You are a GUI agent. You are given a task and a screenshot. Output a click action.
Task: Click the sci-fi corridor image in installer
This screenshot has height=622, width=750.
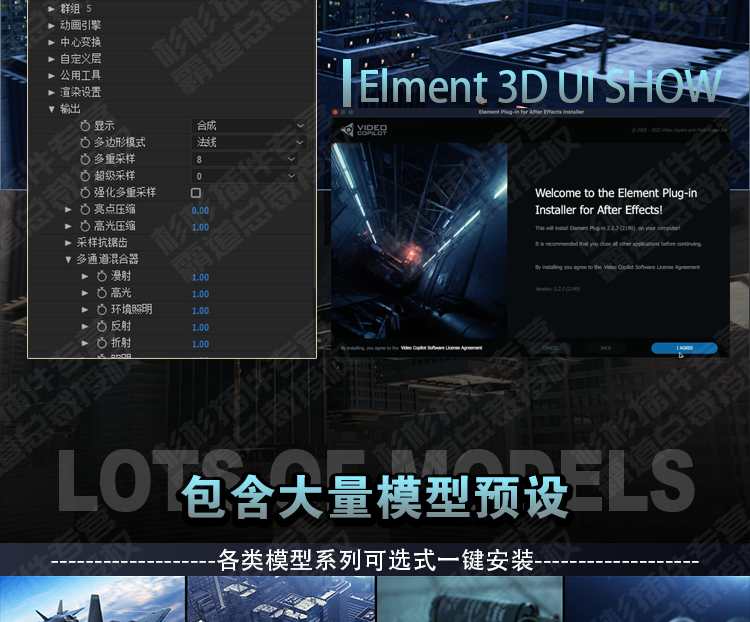[x=419, y=241]
